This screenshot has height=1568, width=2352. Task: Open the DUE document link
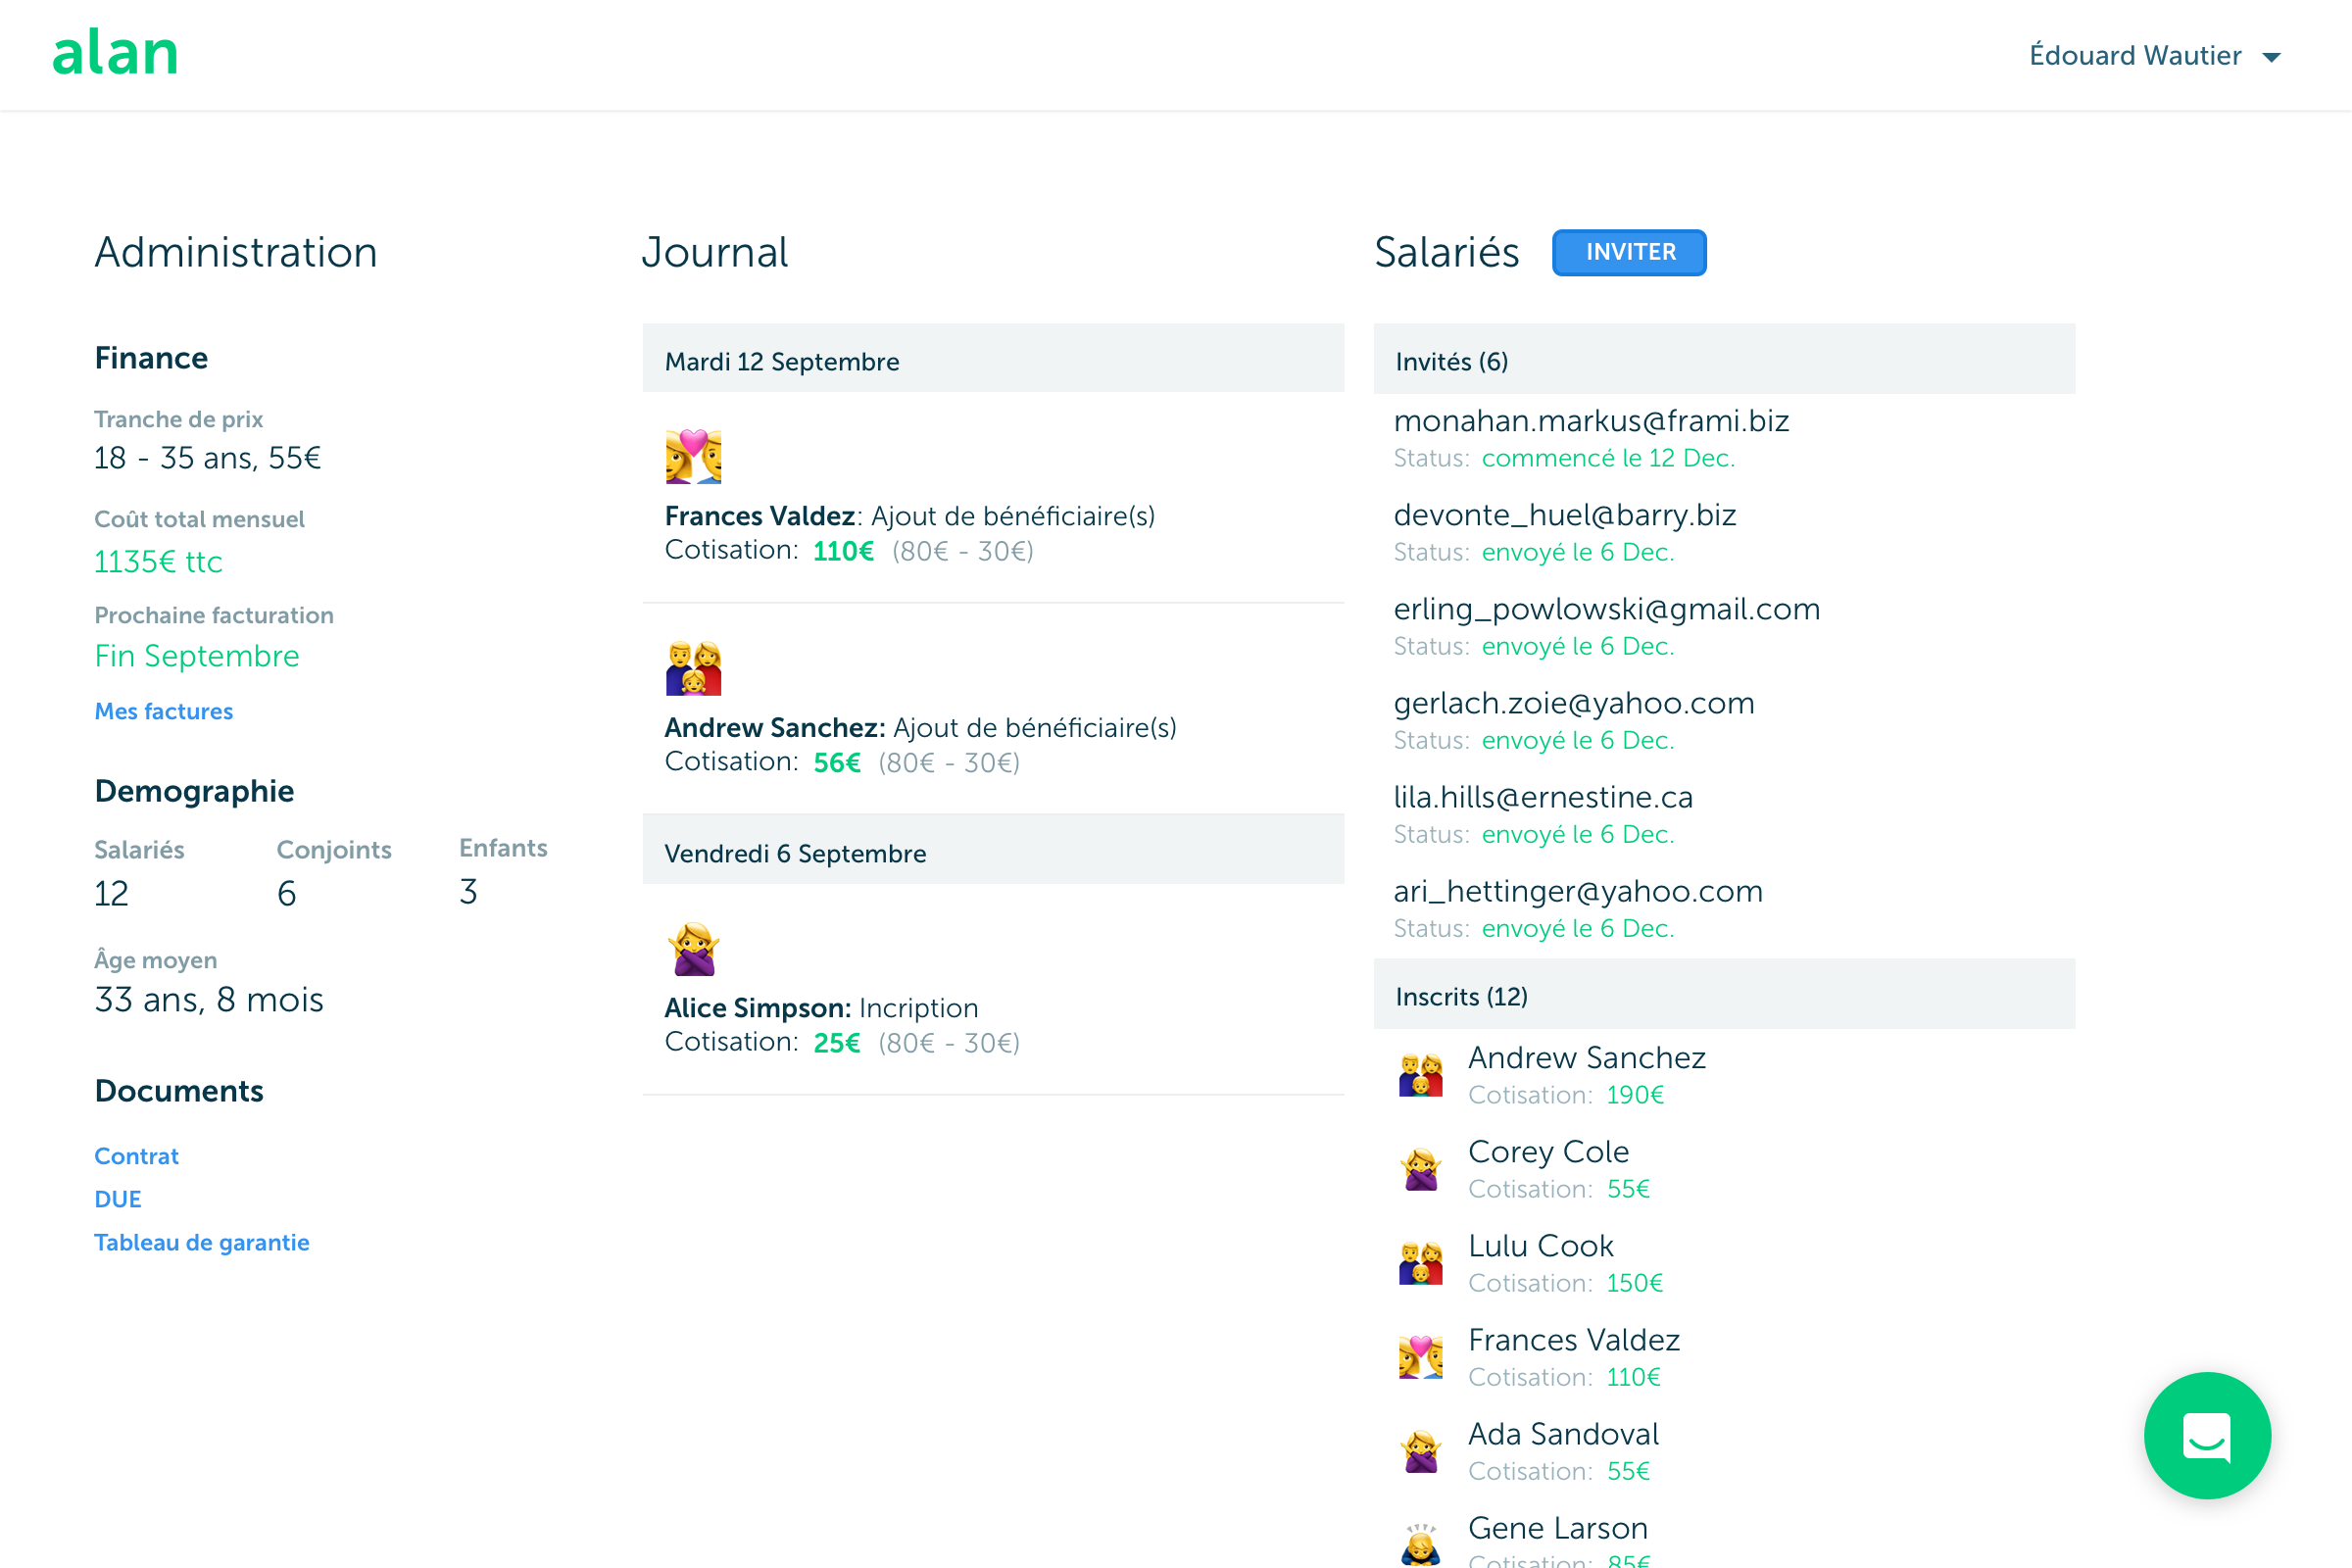(117, 1199)
